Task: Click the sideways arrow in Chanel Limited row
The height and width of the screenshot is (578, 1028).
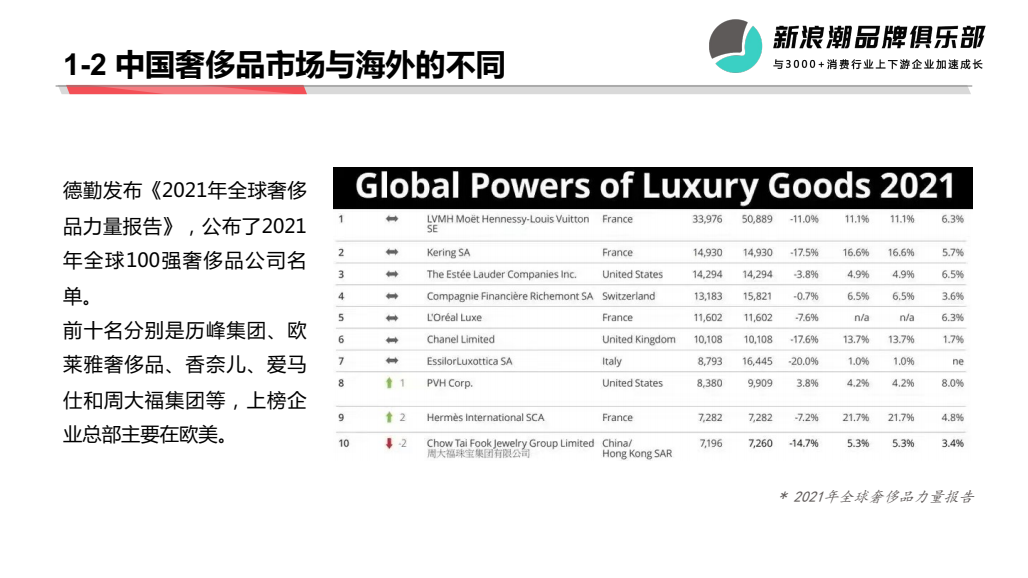Action: click(x=392, y=340)
